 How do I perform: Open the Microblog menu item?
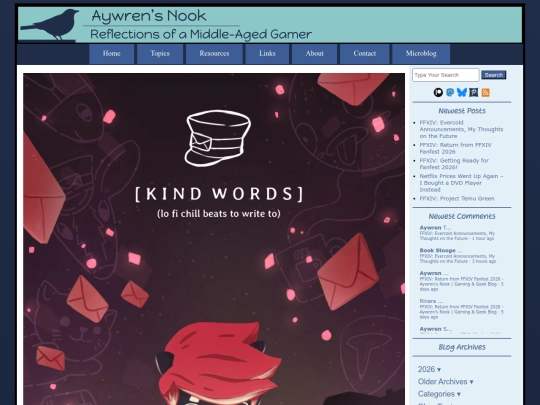coord(421,54)
